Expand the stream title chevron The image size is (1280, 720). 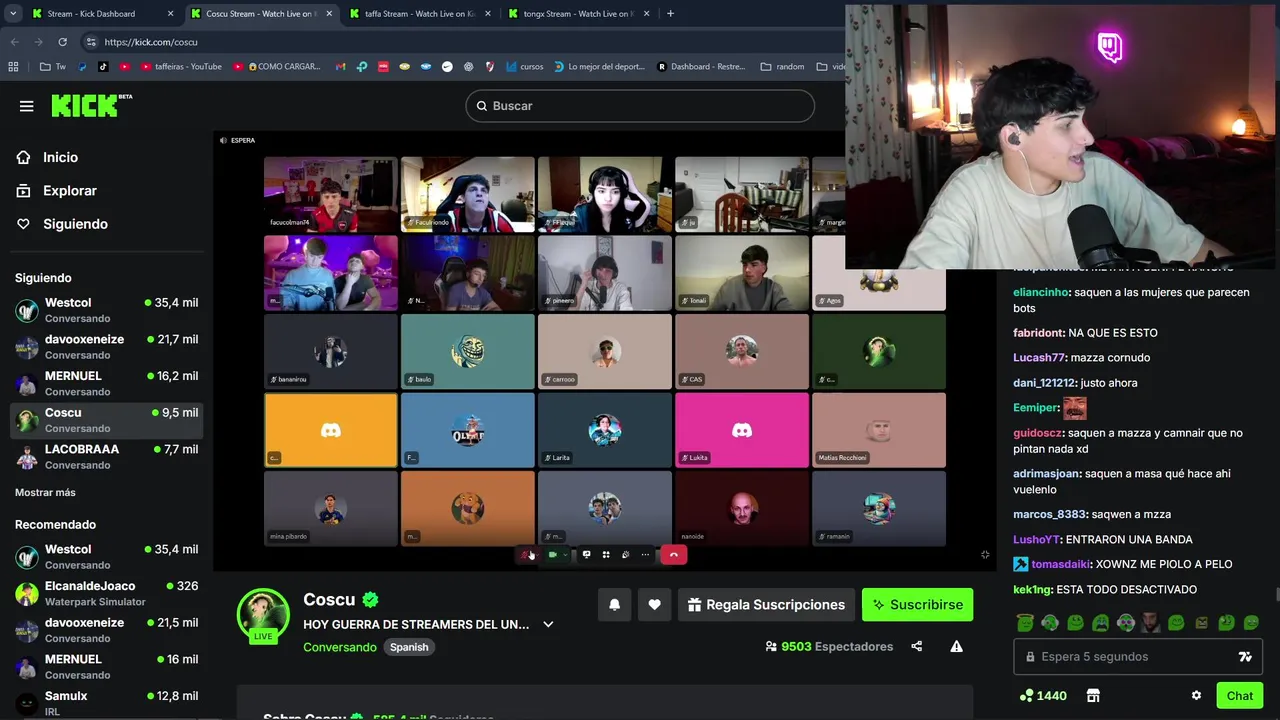[x=548, y=624]
